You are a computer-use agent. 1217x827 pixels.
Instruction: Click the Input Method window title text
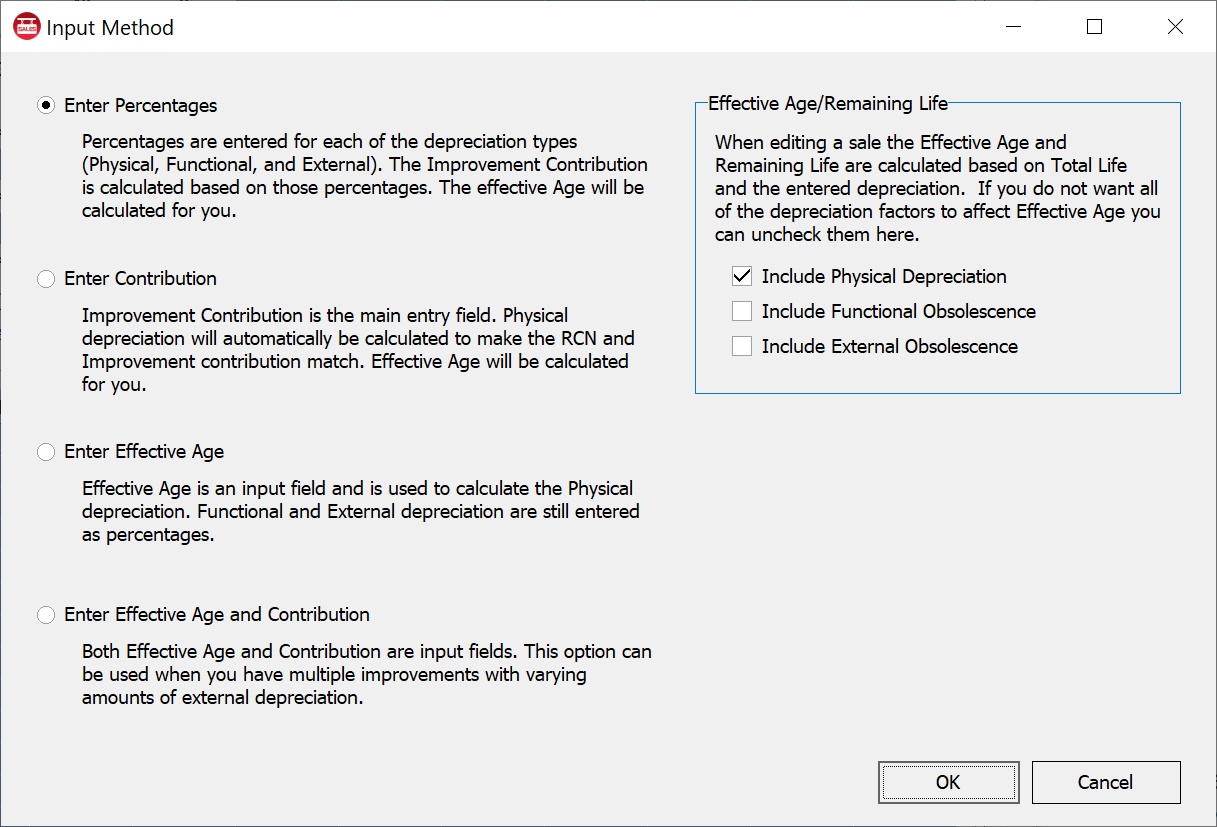[x=110, y=28]
